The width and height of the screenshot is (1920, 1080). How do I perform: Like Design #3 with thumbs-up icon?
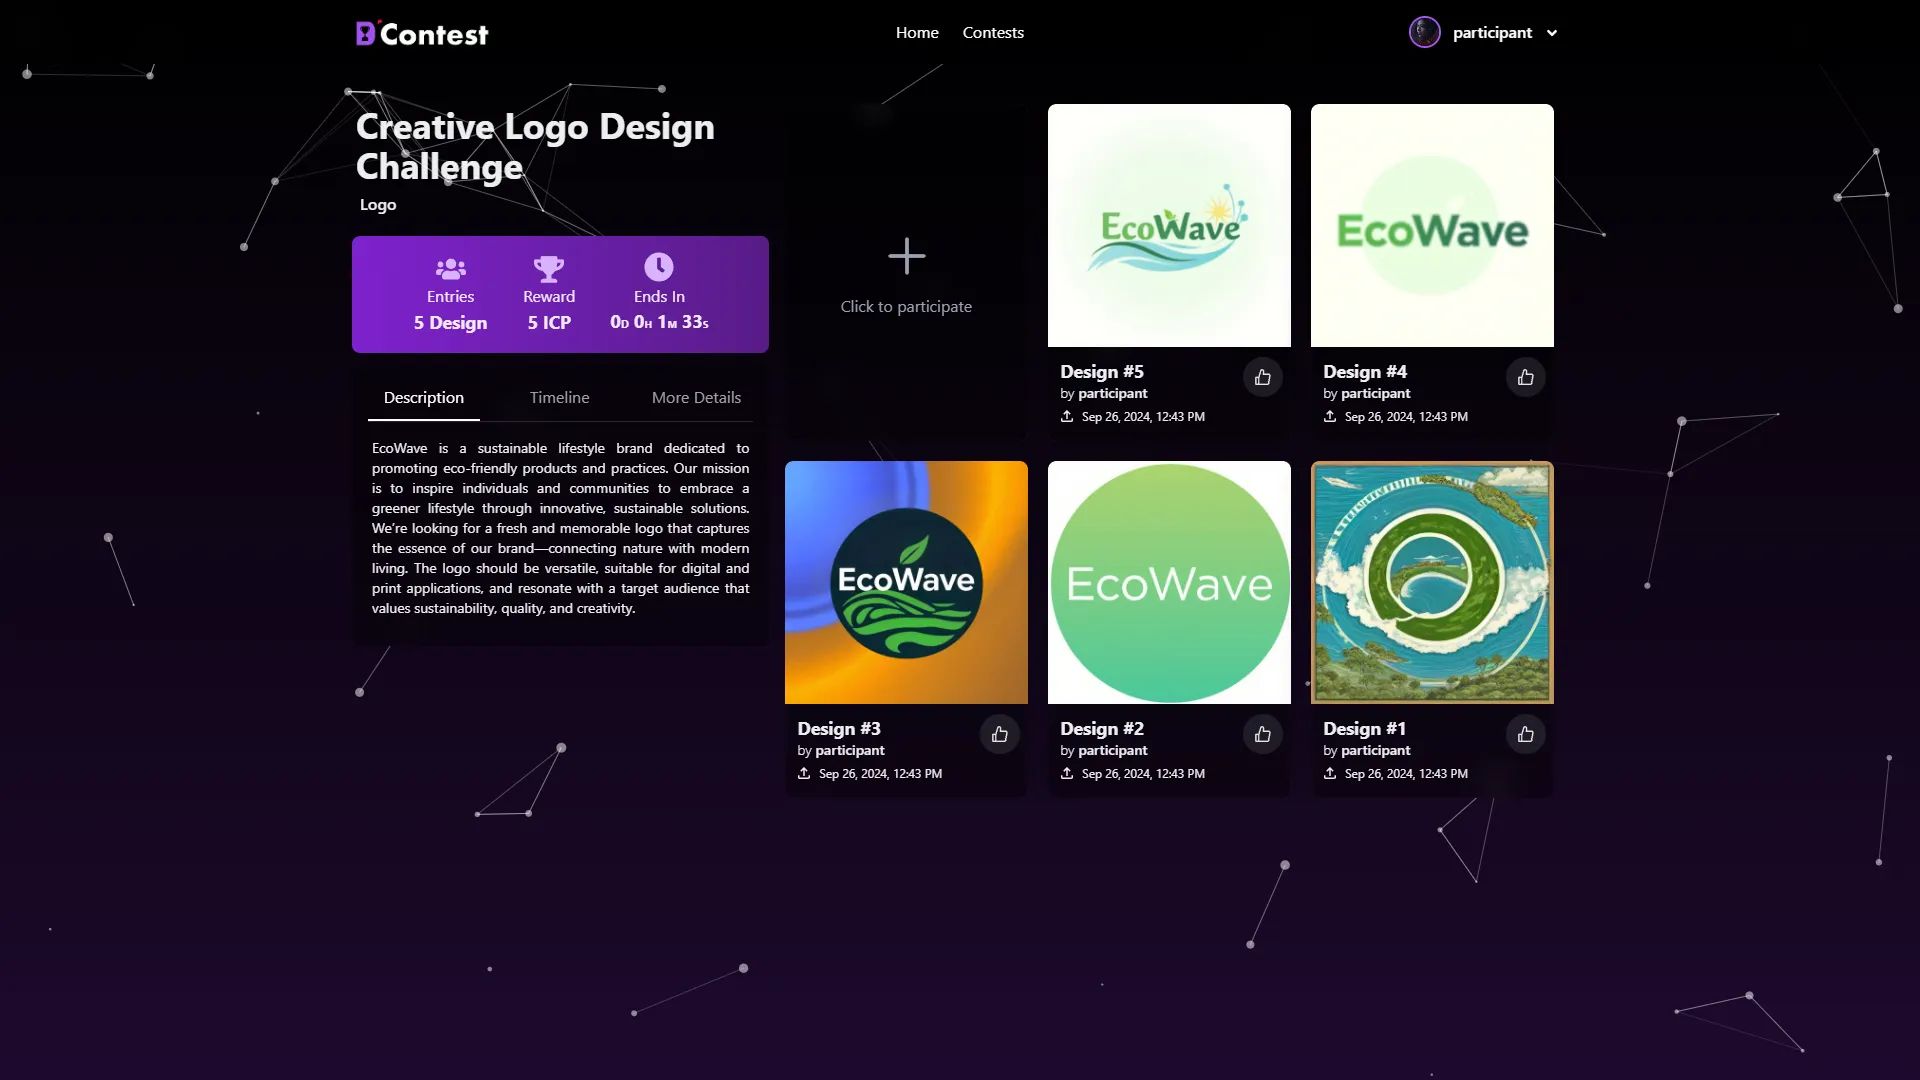click(x=999, y=735)
